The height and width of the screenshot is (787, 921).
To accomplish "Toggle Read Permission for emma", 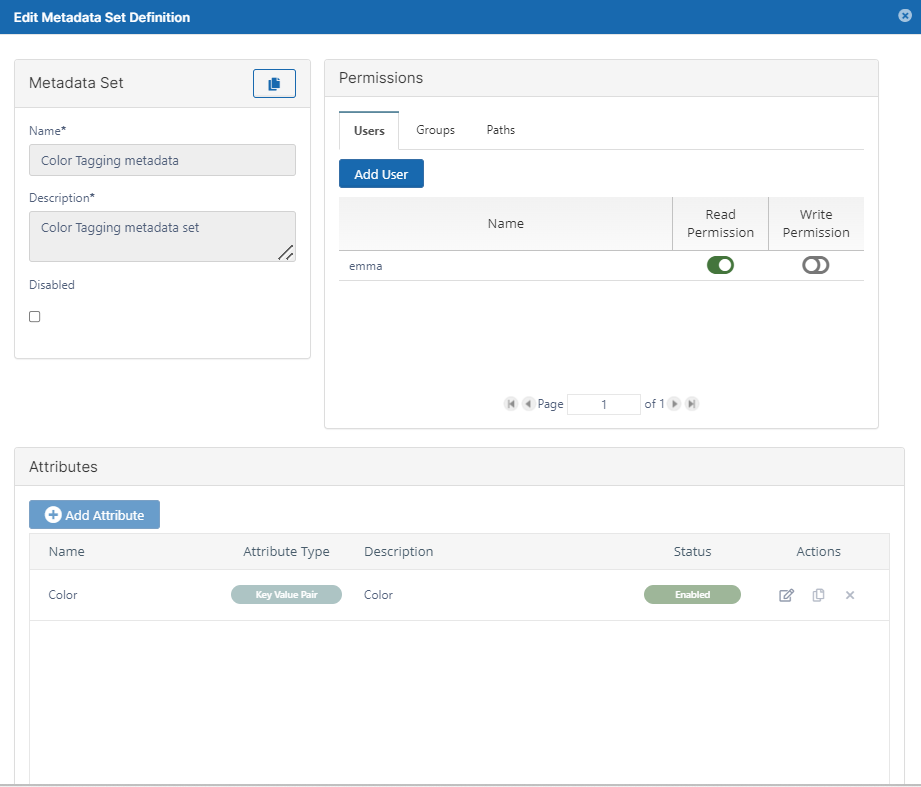I will point(720,265).
